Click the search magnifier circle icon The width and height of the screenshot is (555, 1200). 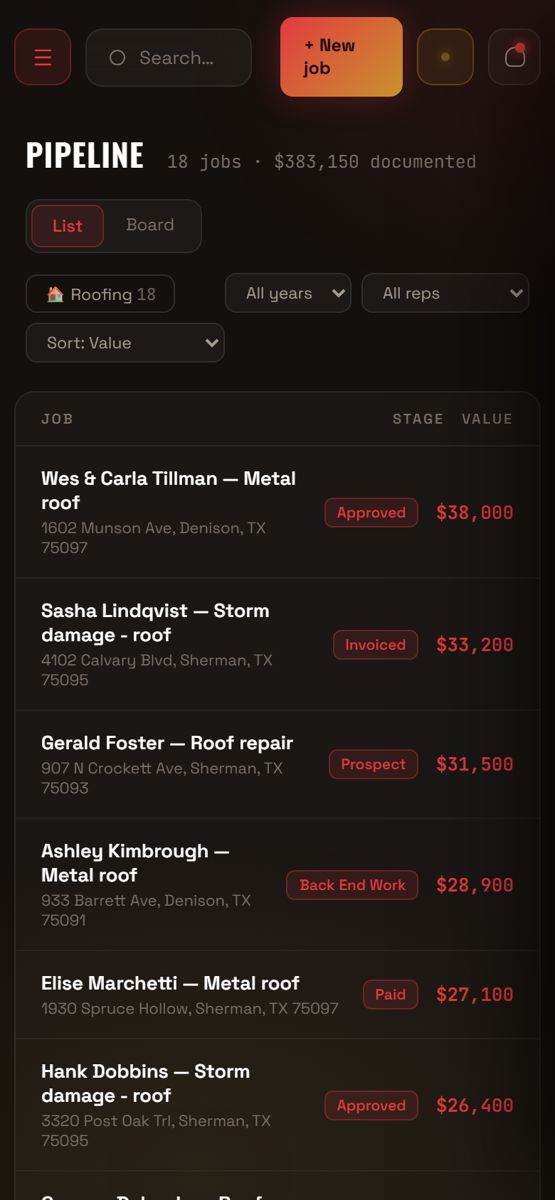click(x=117, y=58)
